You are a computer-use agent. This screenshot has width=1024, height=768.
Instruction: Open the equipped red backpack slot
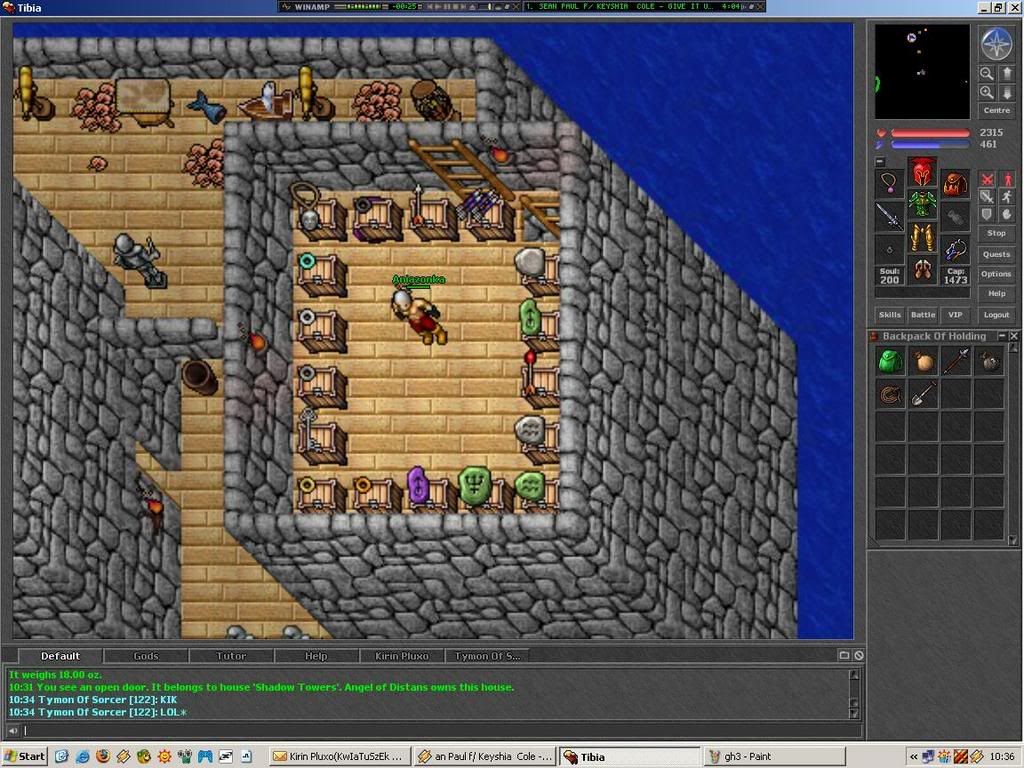coord(955,182)
